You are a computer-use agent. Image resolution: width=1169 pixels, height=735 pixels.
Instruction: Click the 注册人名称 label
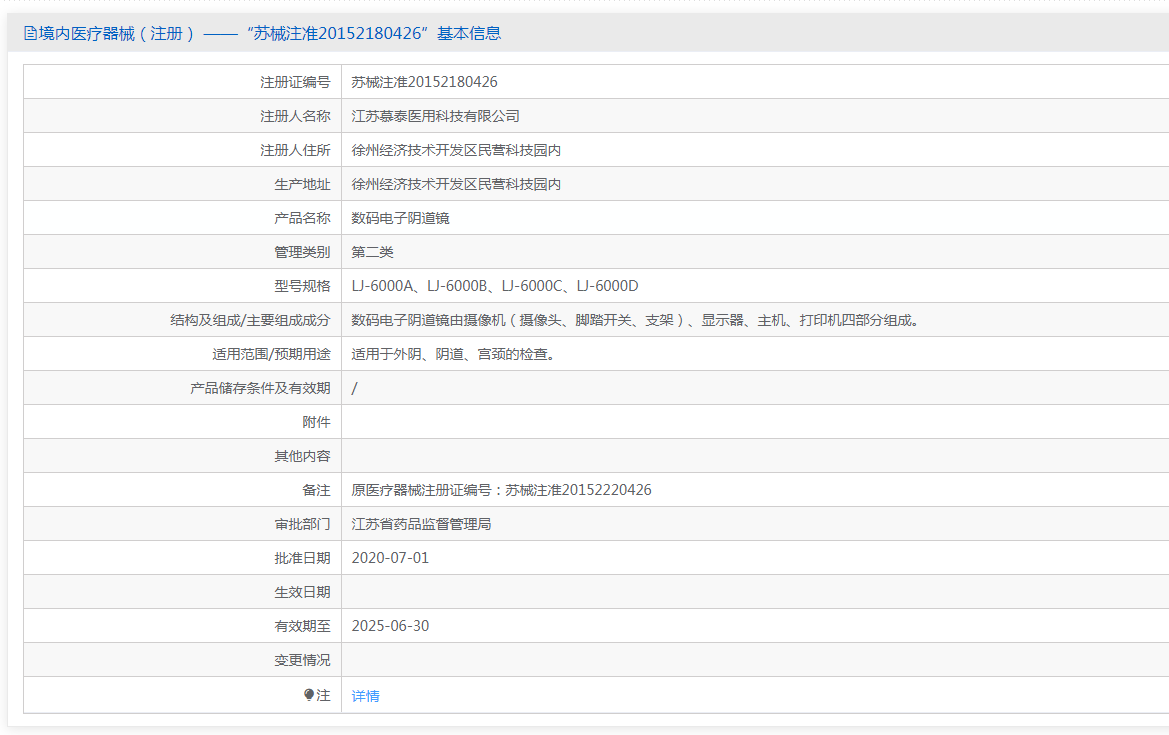pyautogui.click(x=295, y=116)
